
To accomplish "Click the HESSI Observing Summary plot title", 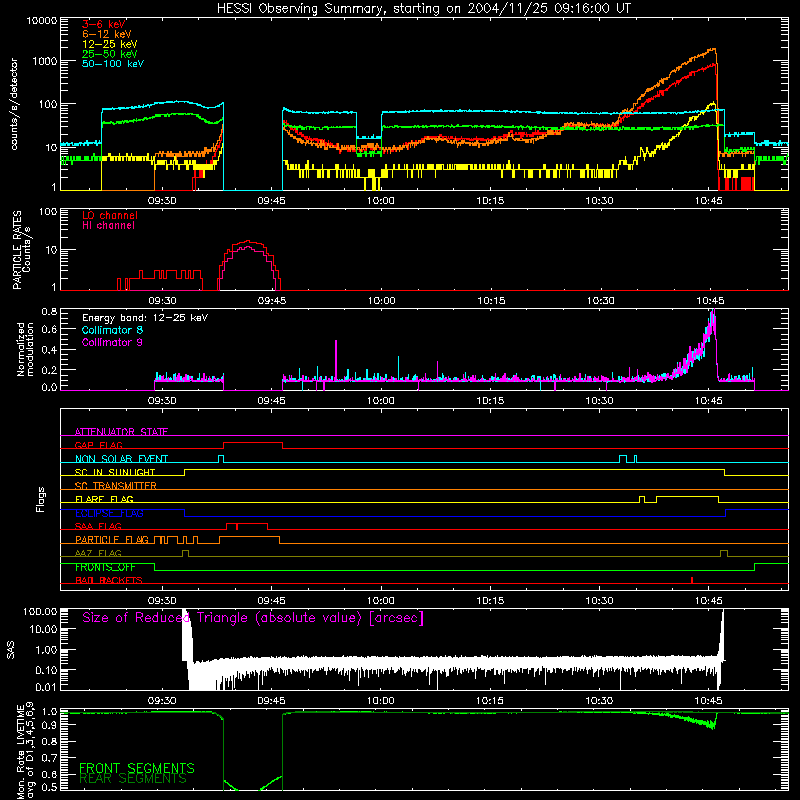I will coord(423,9).
